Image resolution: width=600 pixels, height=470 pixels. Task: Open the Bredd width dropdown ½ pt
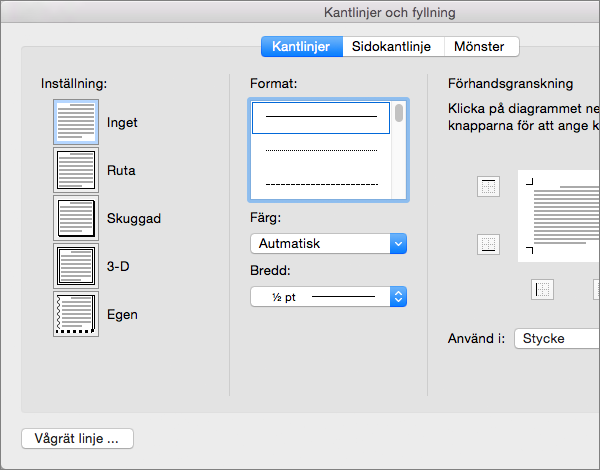point(328,297)
